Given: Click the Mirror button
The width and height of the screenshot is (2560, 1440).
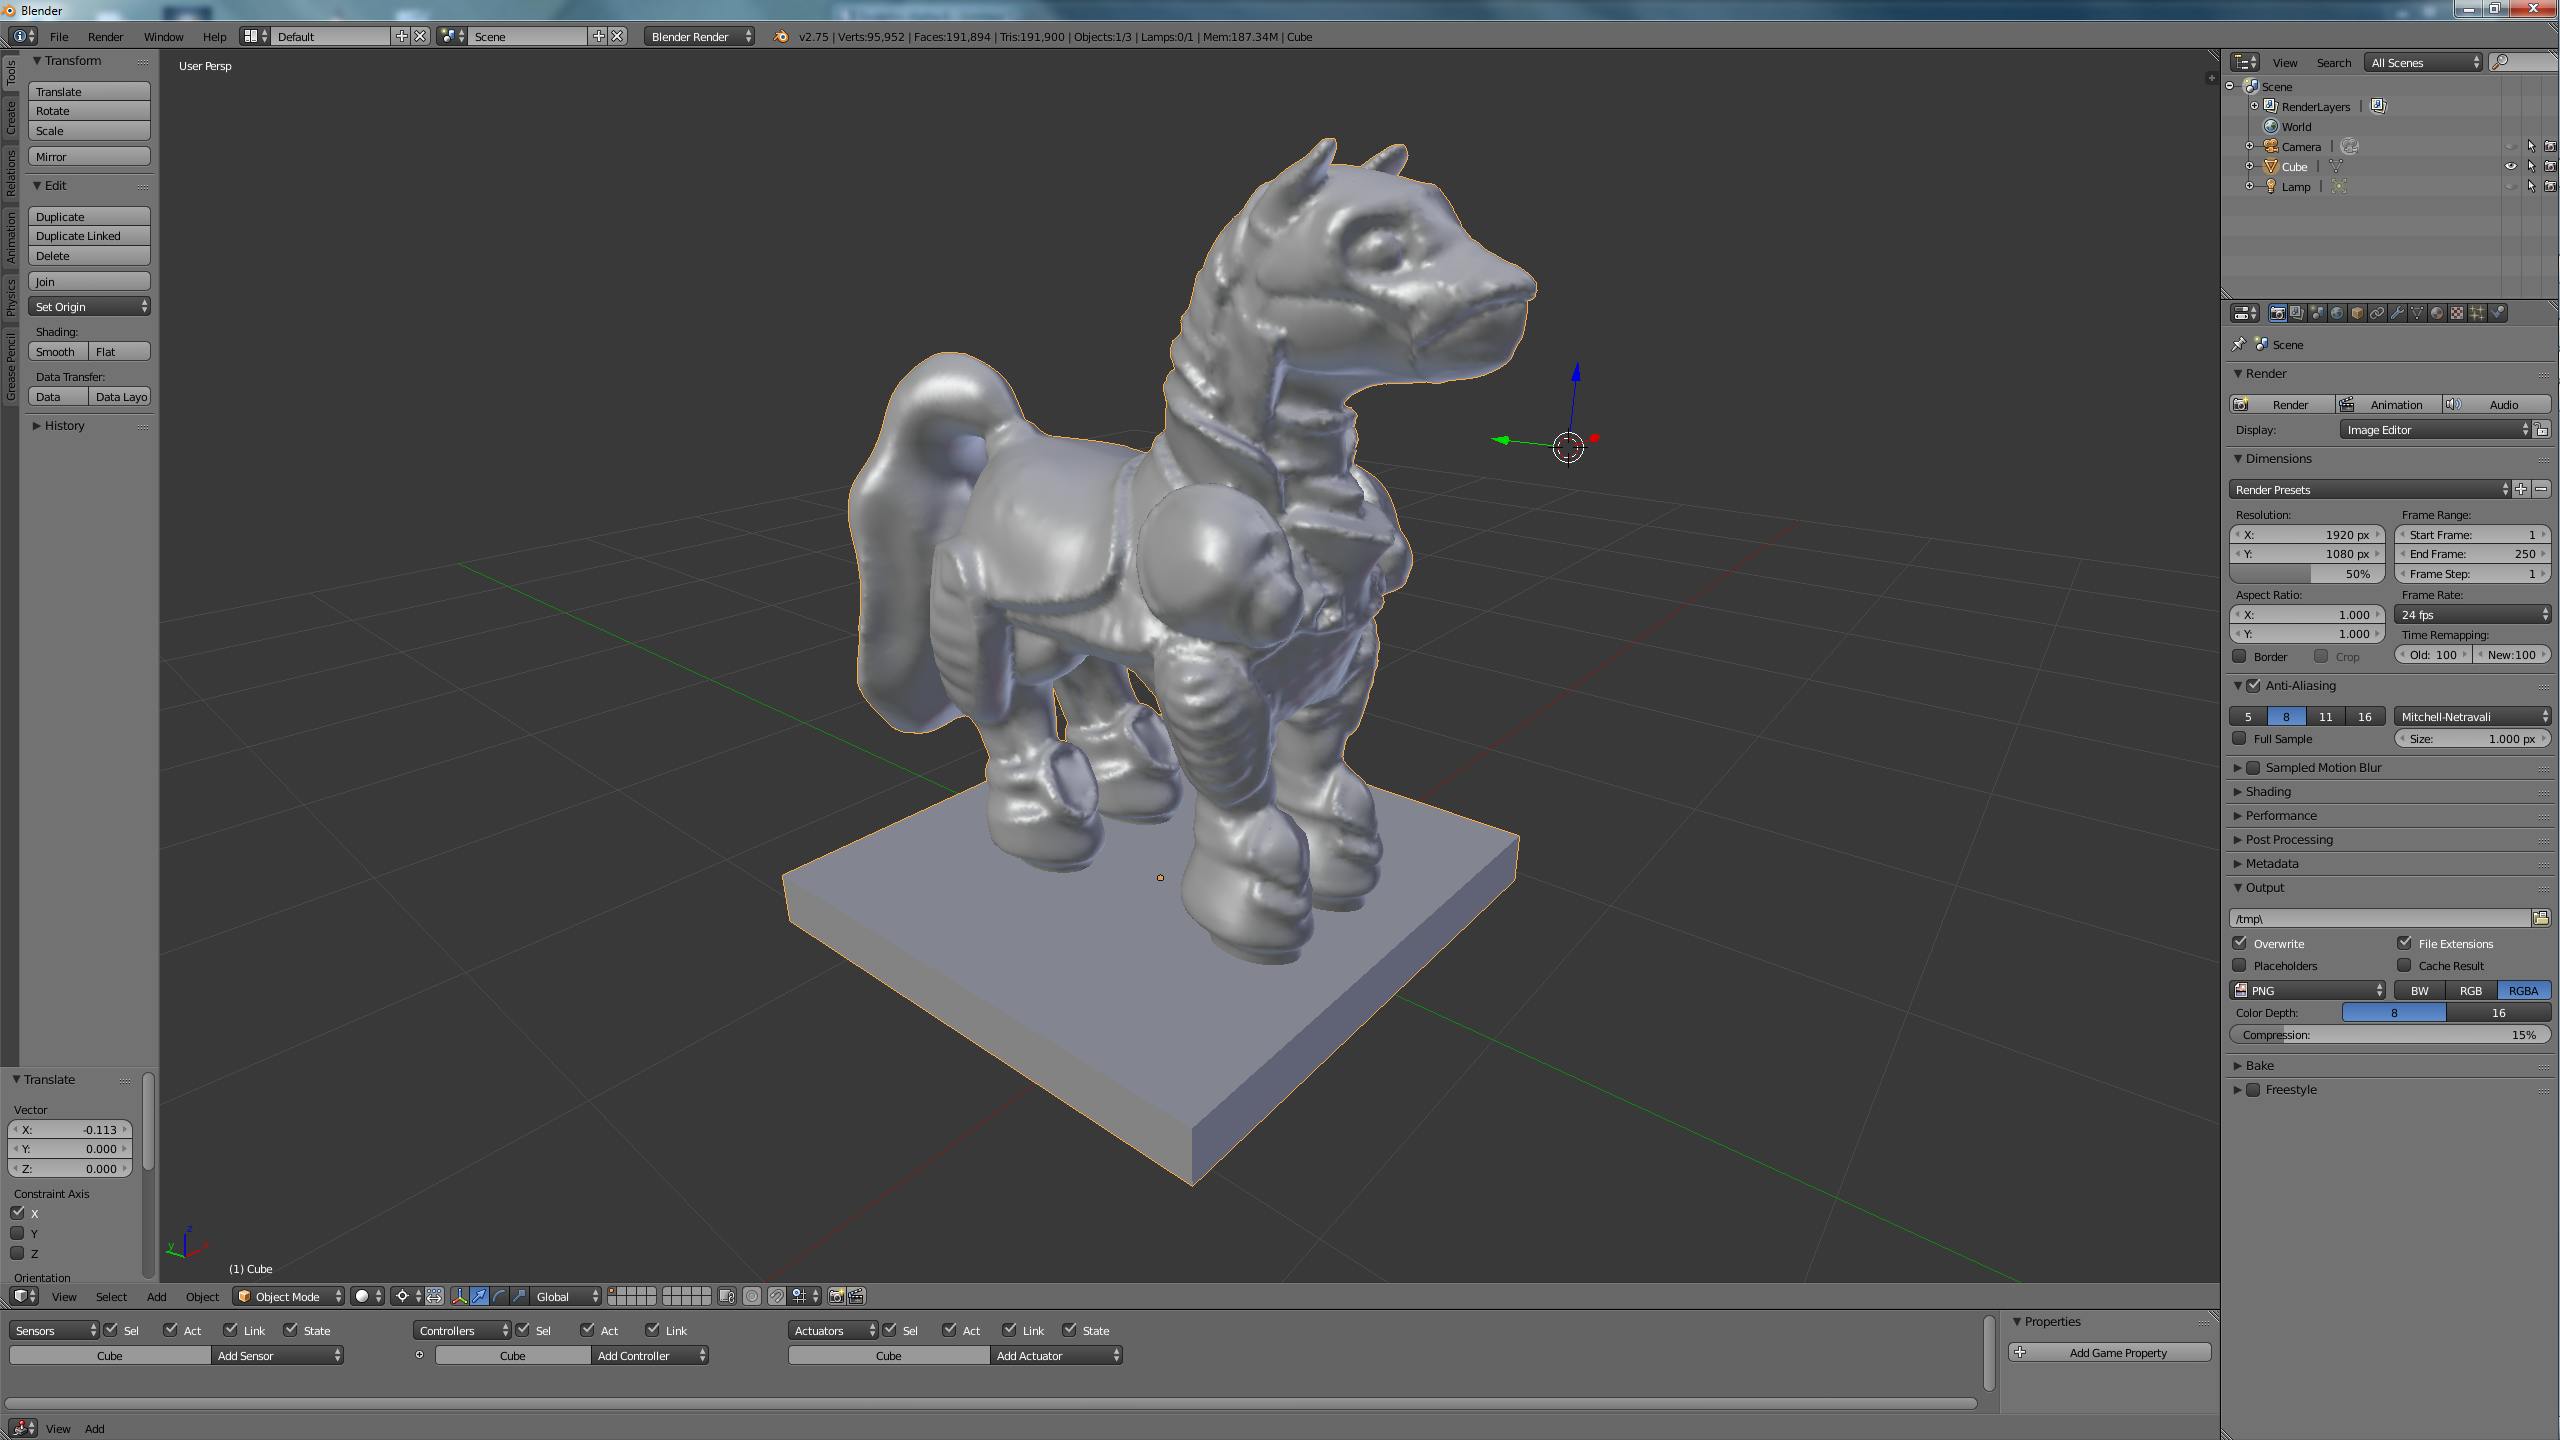Looking at the screenshot, I should tap(89, 156).
